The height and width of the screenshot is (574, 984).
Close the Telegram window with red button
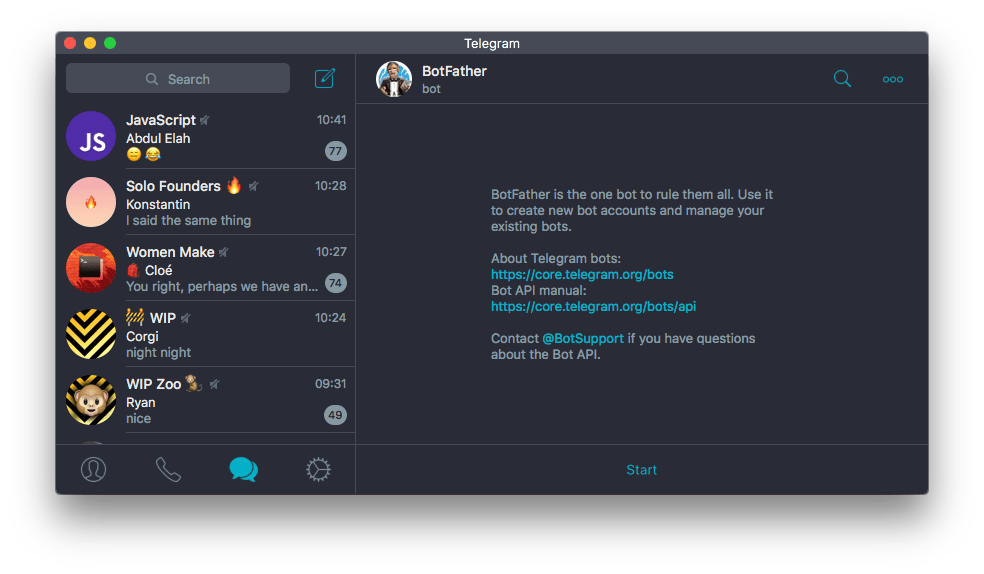pos(70,43)
